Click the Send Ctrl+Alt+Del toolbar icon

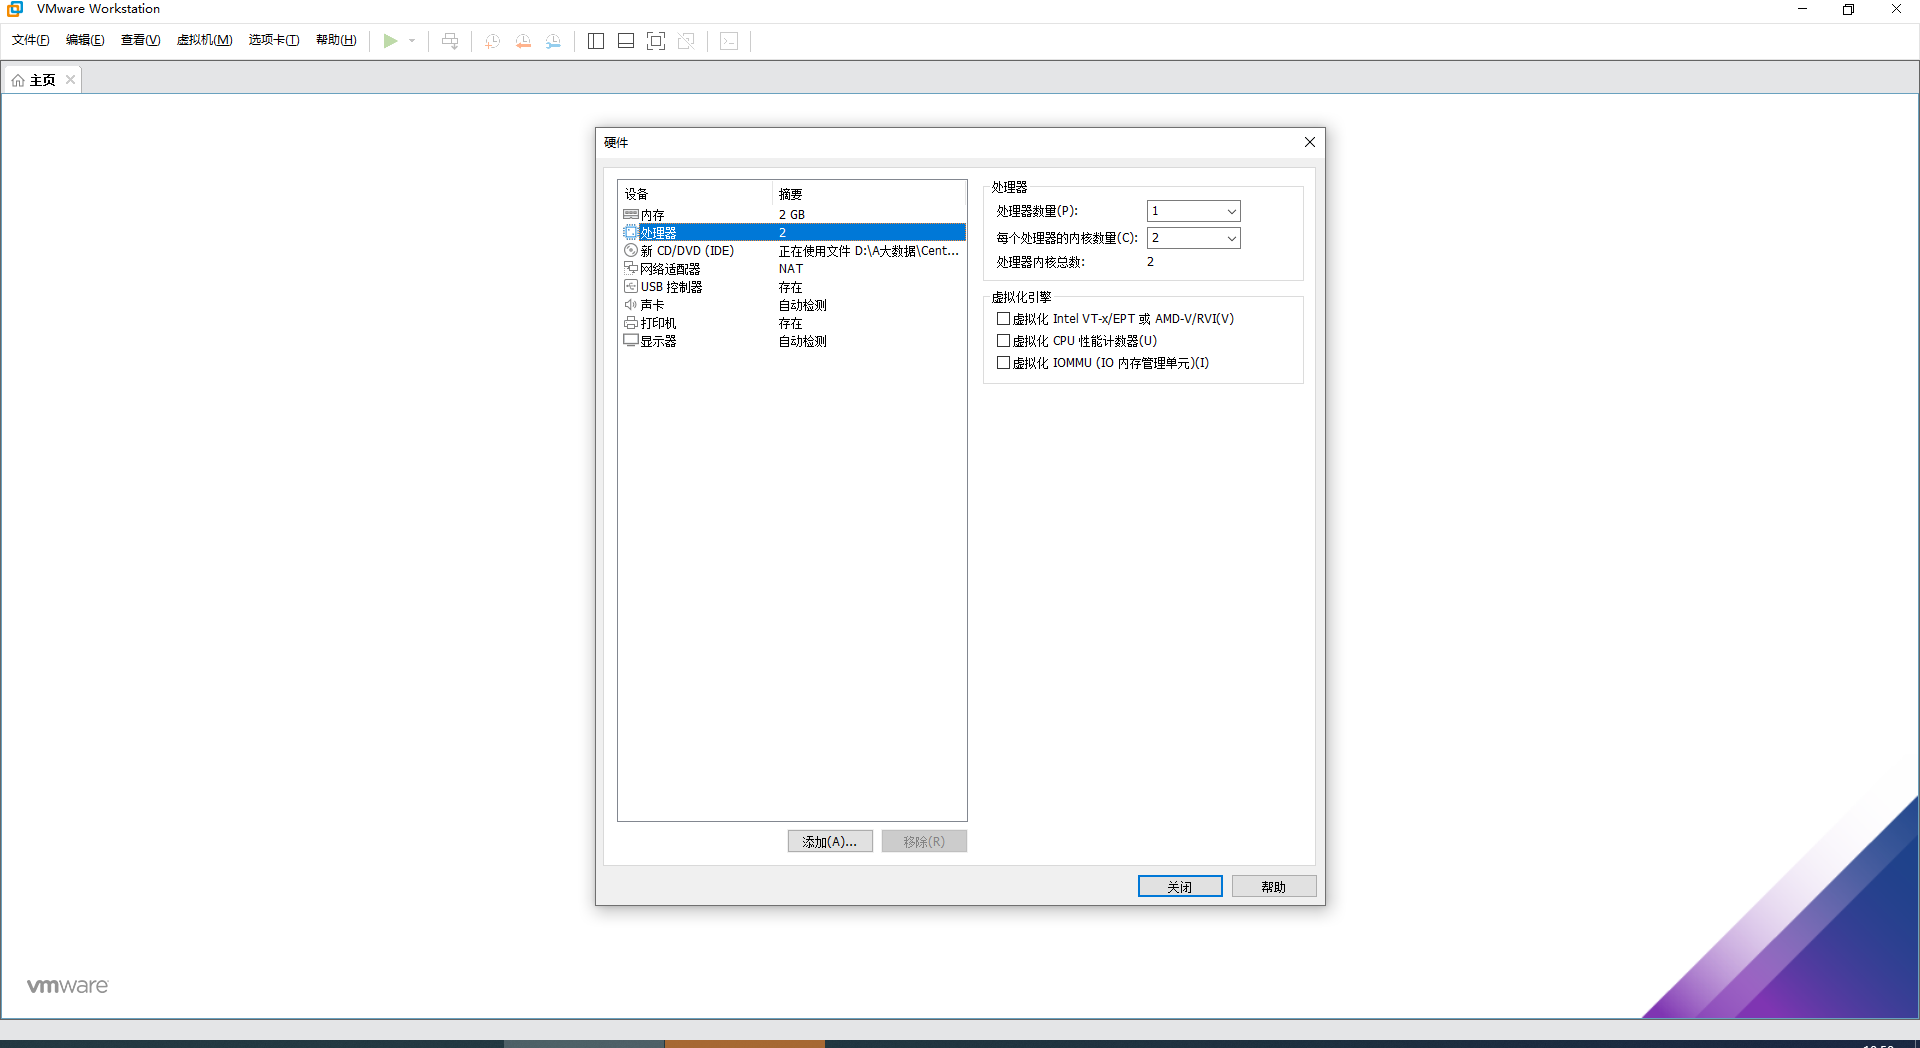pyautogui.click(x=450, y=41)
